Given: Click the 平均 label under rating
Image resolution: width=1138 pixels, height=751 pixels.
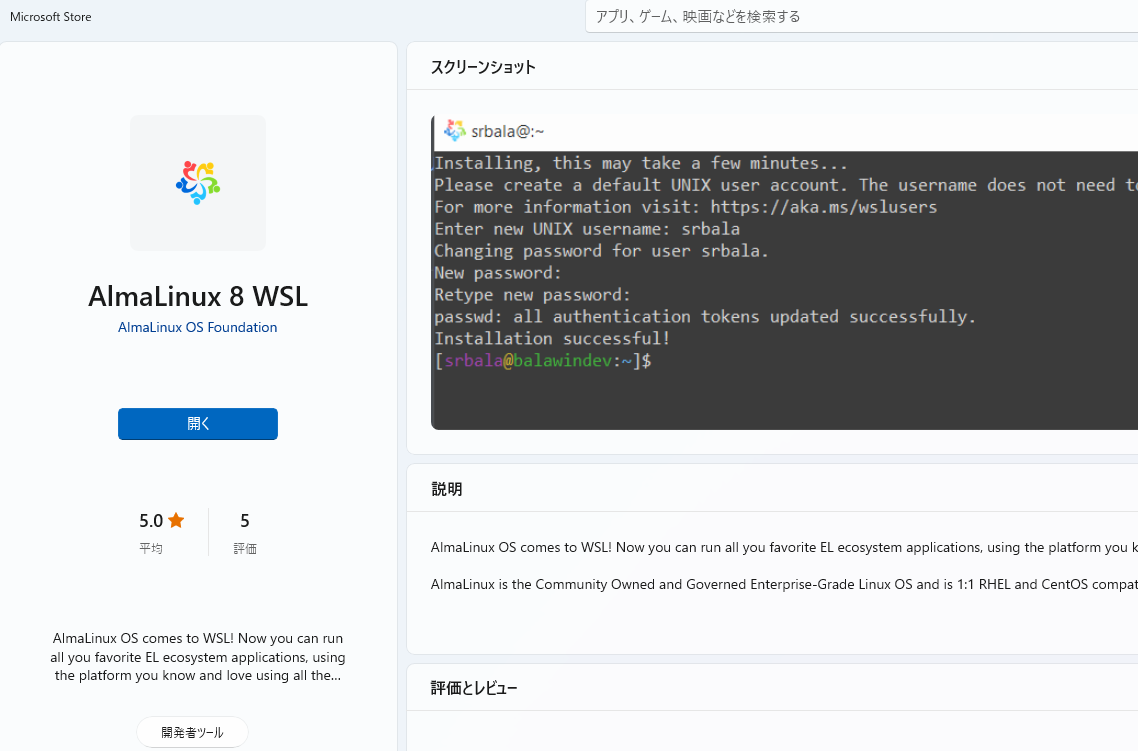Looking at the screenshot, I should pyautogui.click(x=151, y=549).
